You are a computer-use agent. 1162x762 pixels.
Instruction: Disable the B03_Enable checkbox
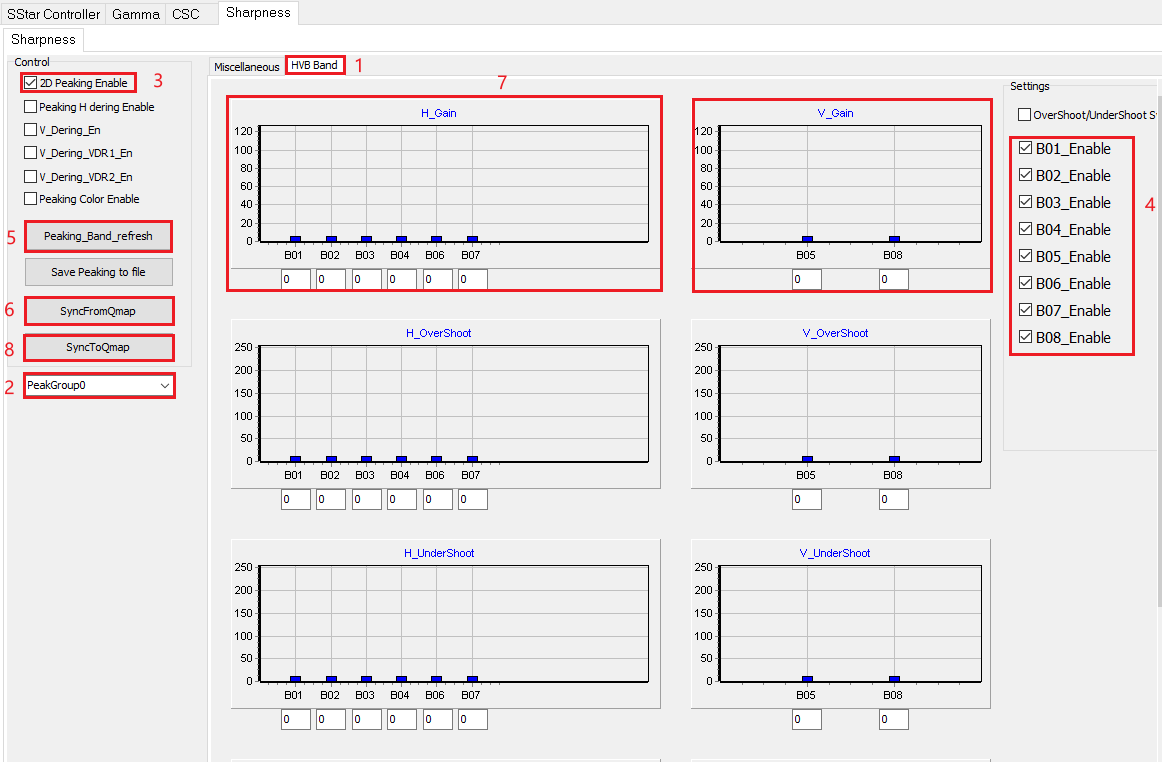tap(1026, 202)
